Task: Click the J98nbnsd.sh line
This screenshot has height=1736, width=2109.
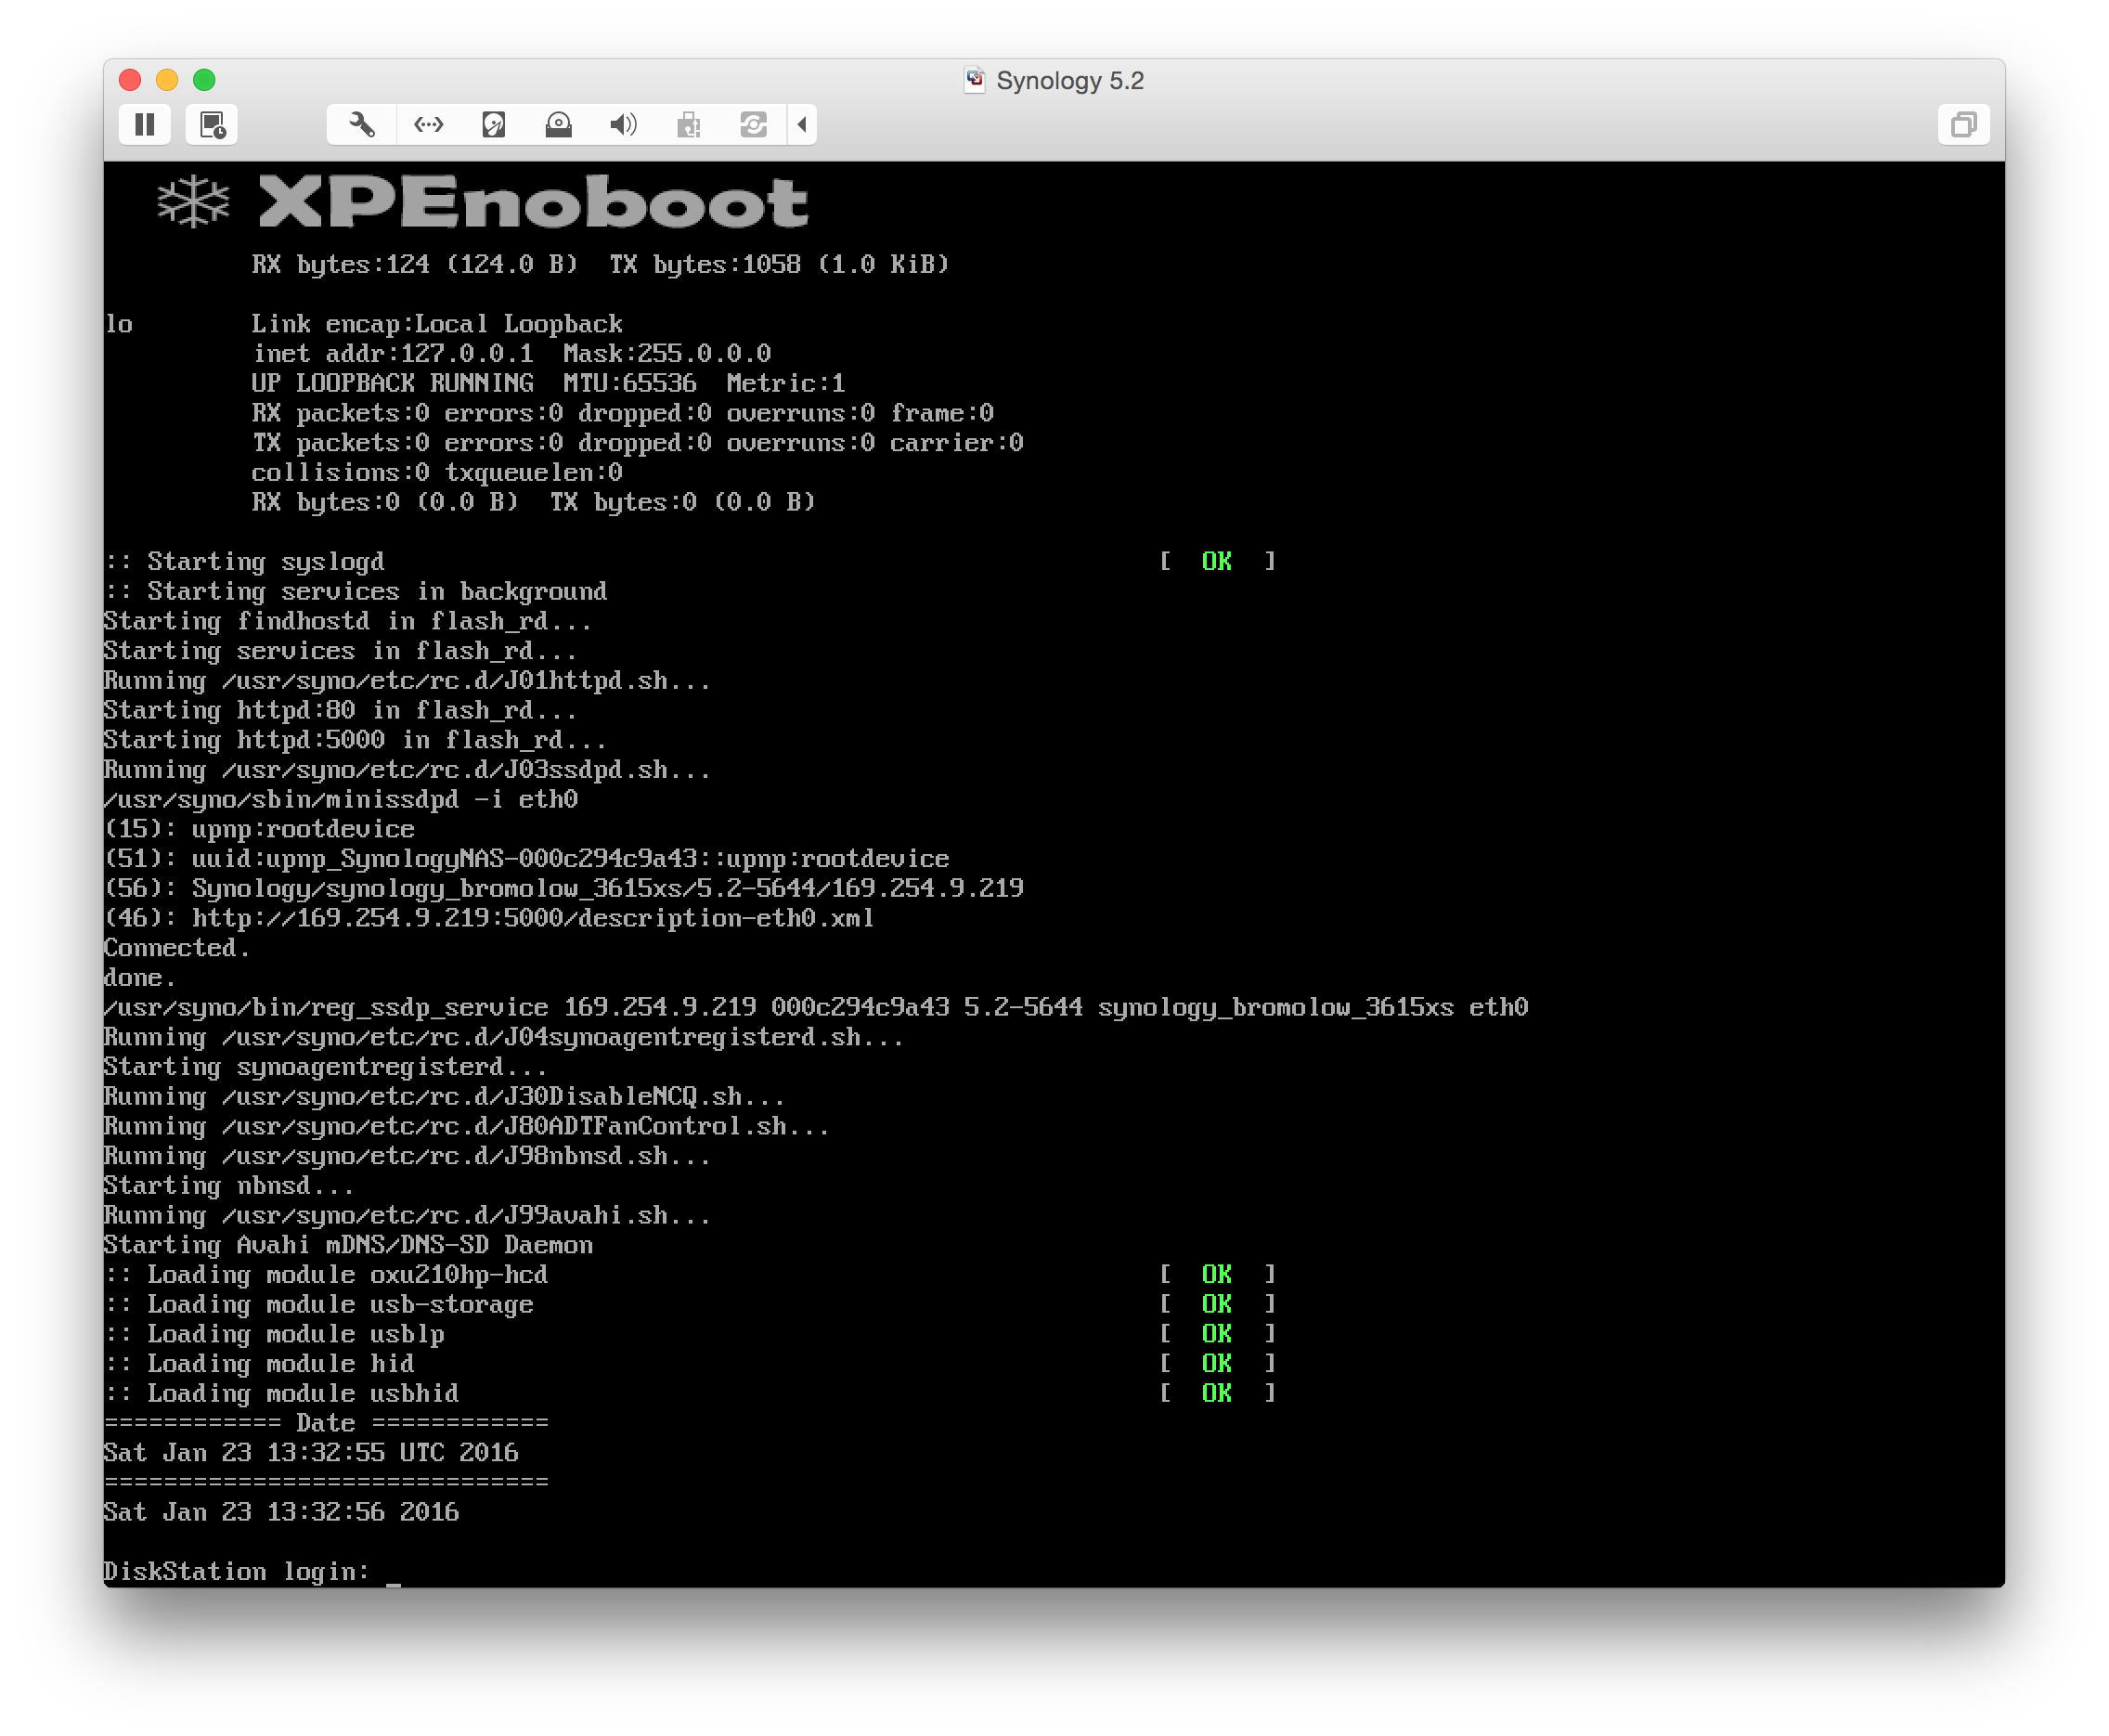Action: pyautogui.click(x=408, y=1156)
